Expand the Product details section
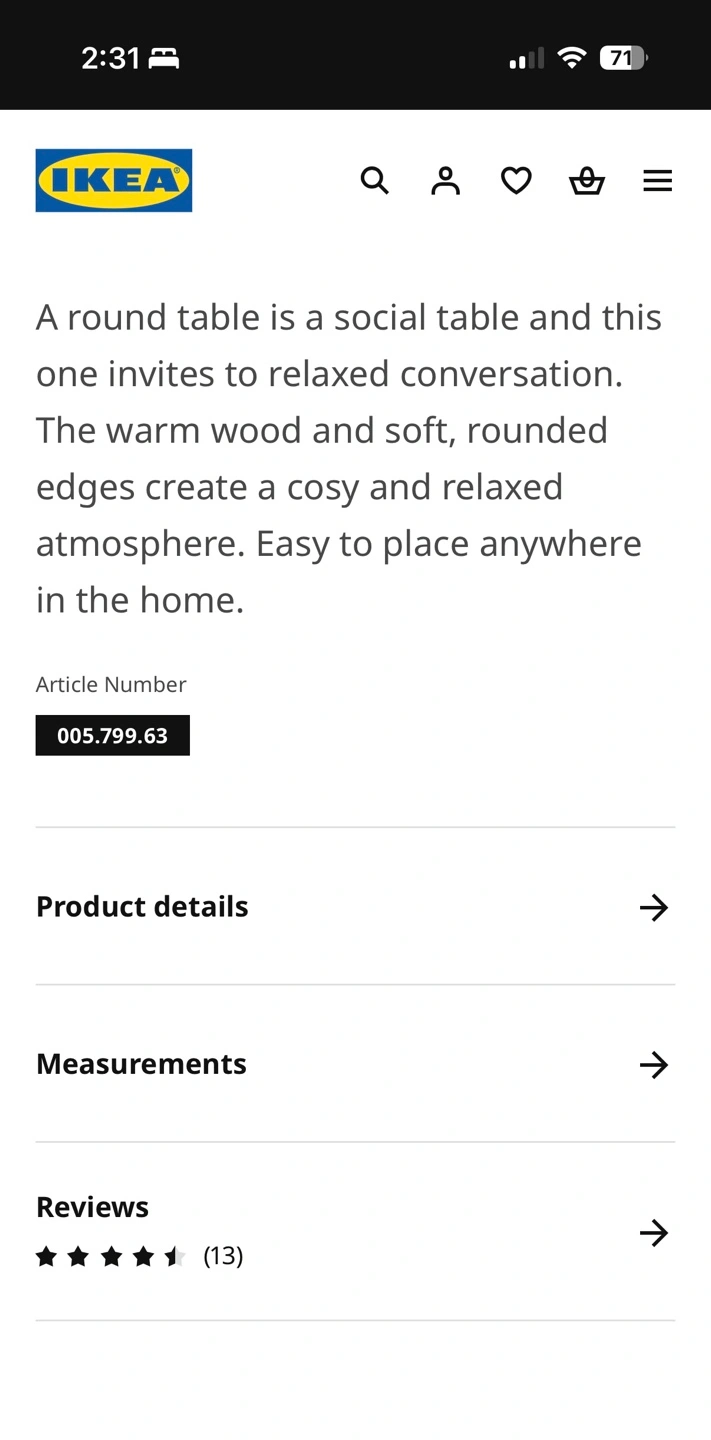Viewport: 711px width, 1440px height. click(142, 906)
